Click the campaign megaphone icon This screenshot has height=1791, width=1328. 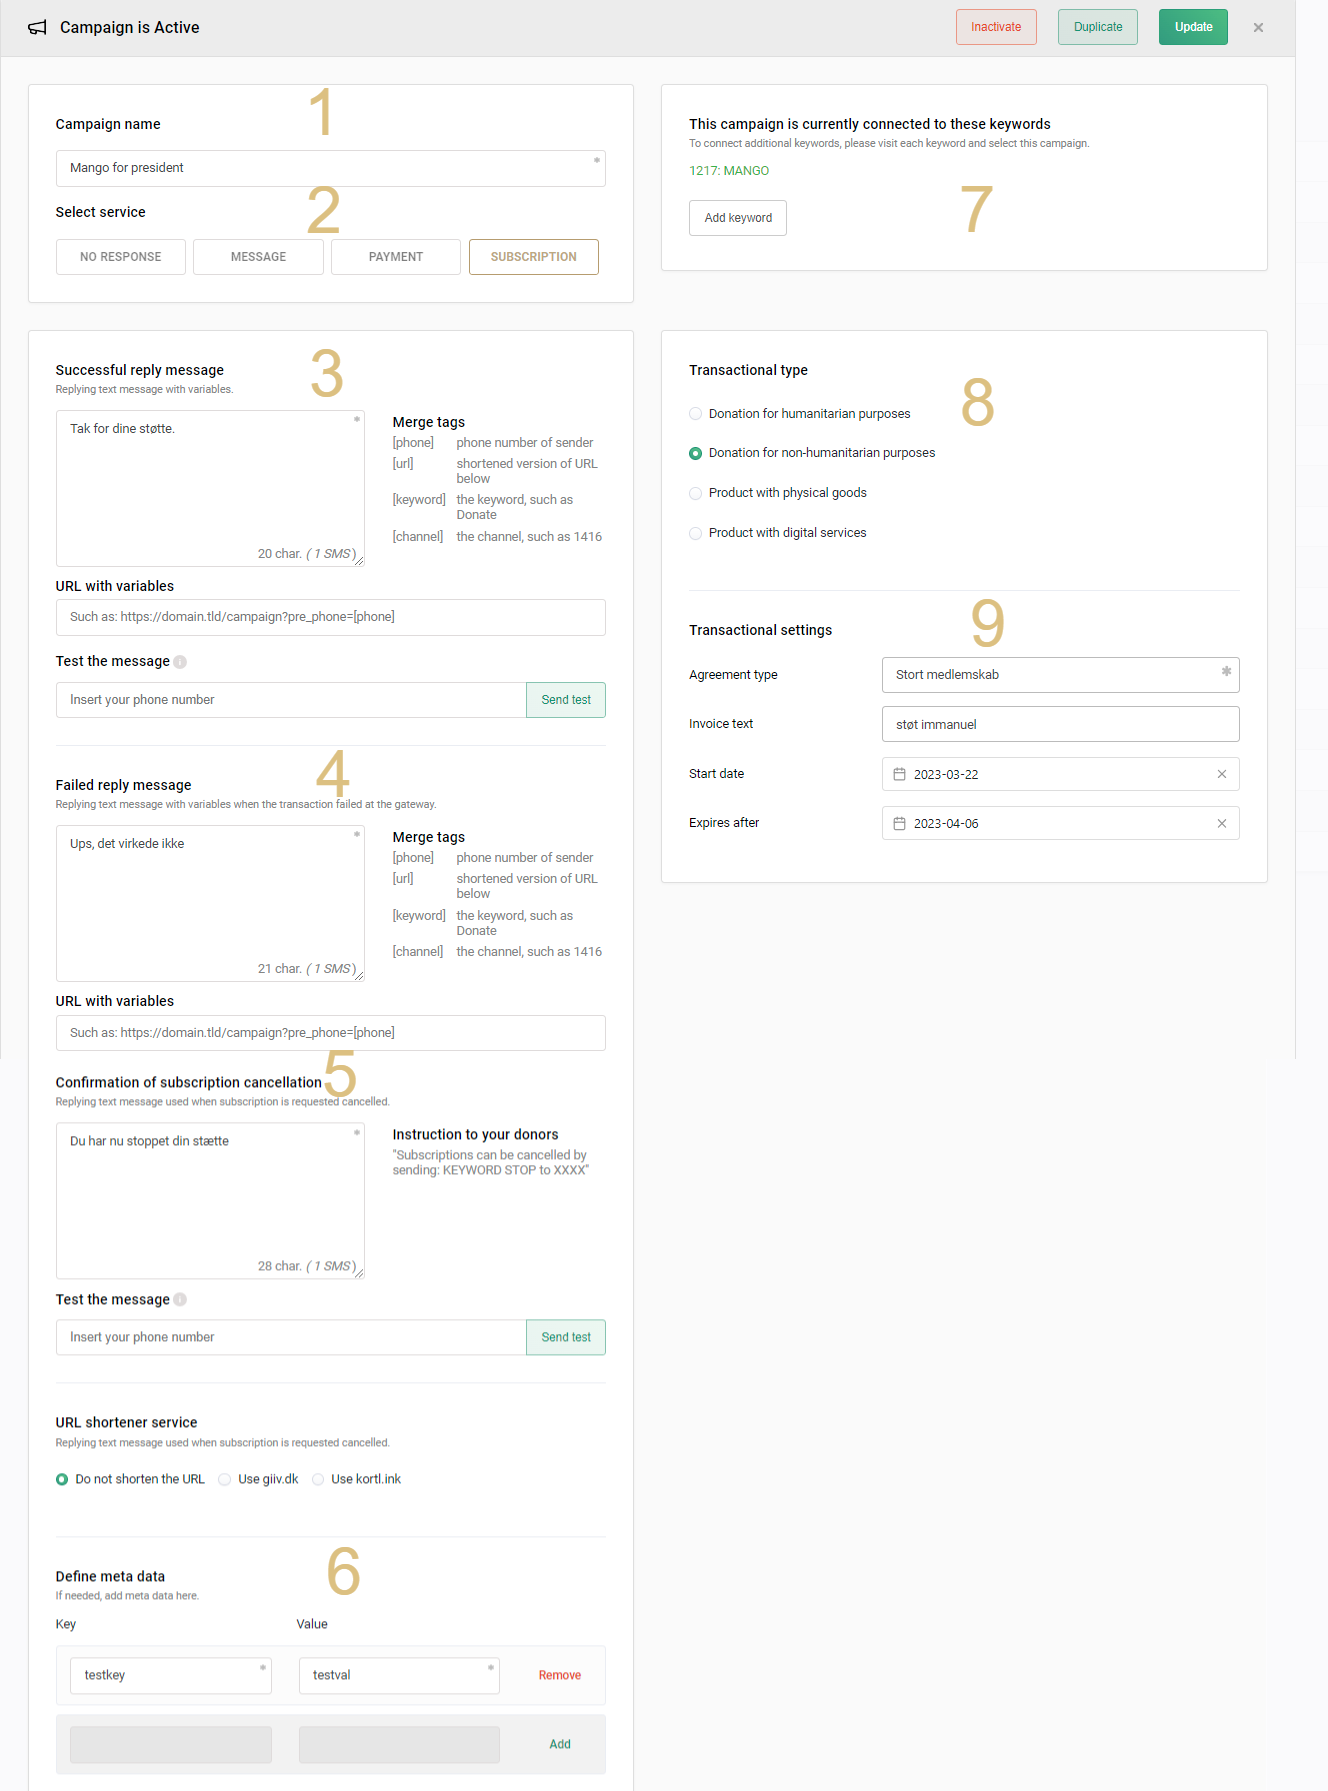(x=37, y=28)
